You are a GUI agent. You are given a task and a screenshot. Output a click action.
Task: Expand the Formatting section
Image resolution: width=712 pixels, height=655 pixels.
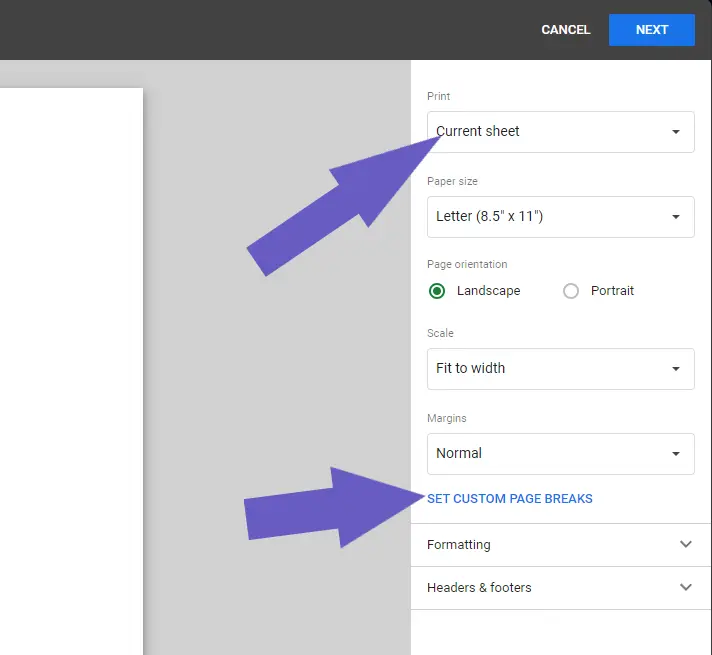point(561,545)
